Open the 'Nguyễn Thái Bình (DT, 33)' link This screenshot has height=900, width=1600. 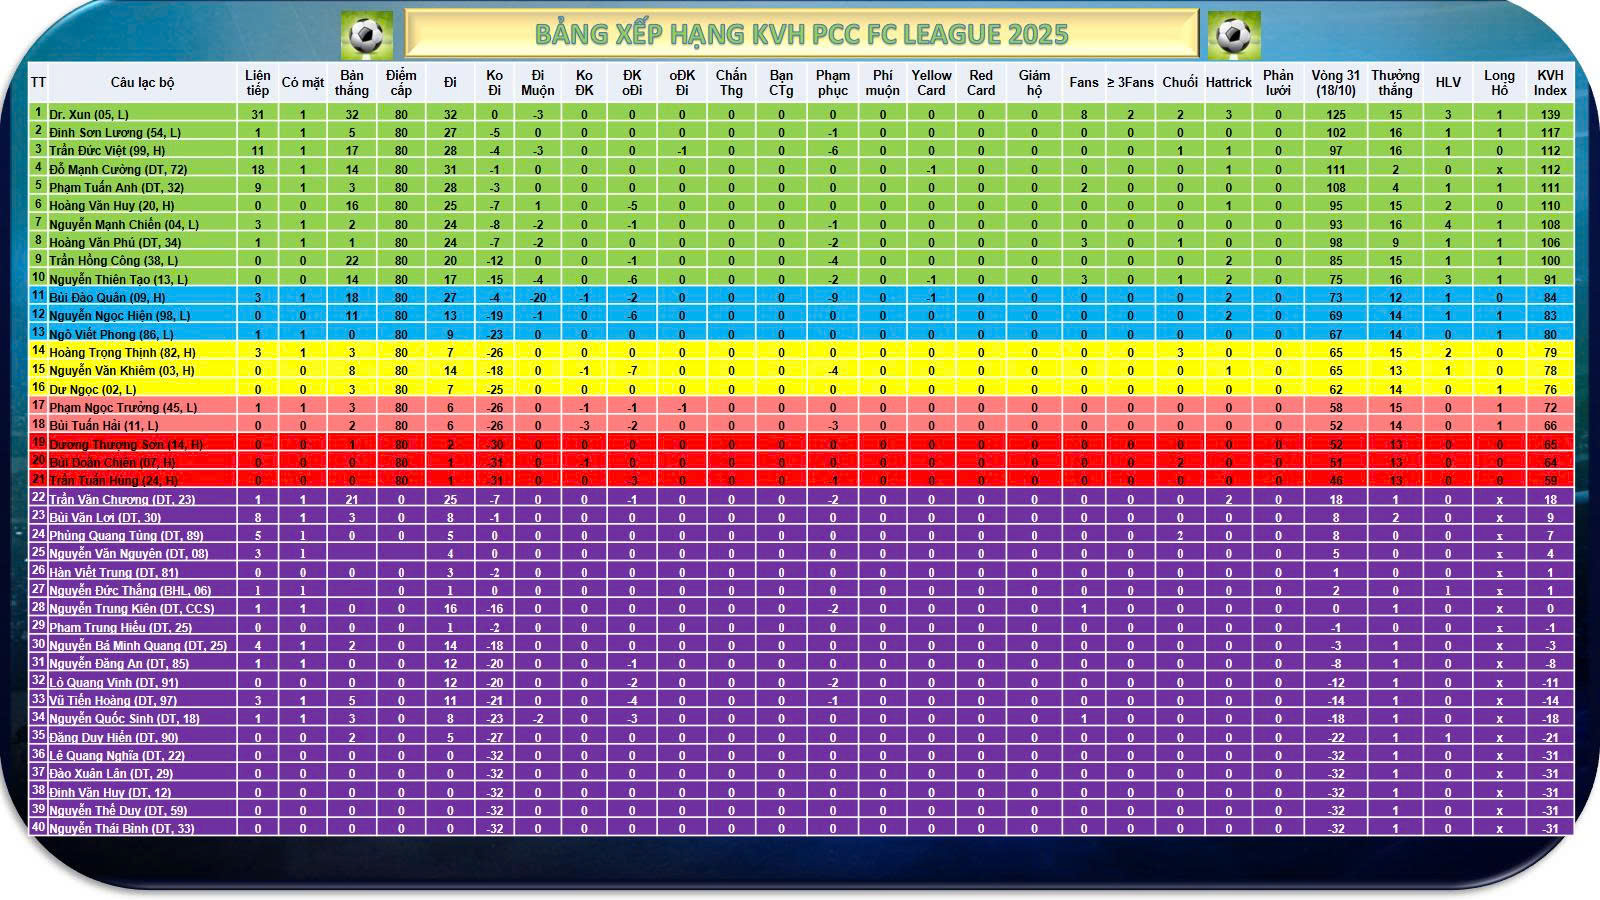tap(122, 829)
